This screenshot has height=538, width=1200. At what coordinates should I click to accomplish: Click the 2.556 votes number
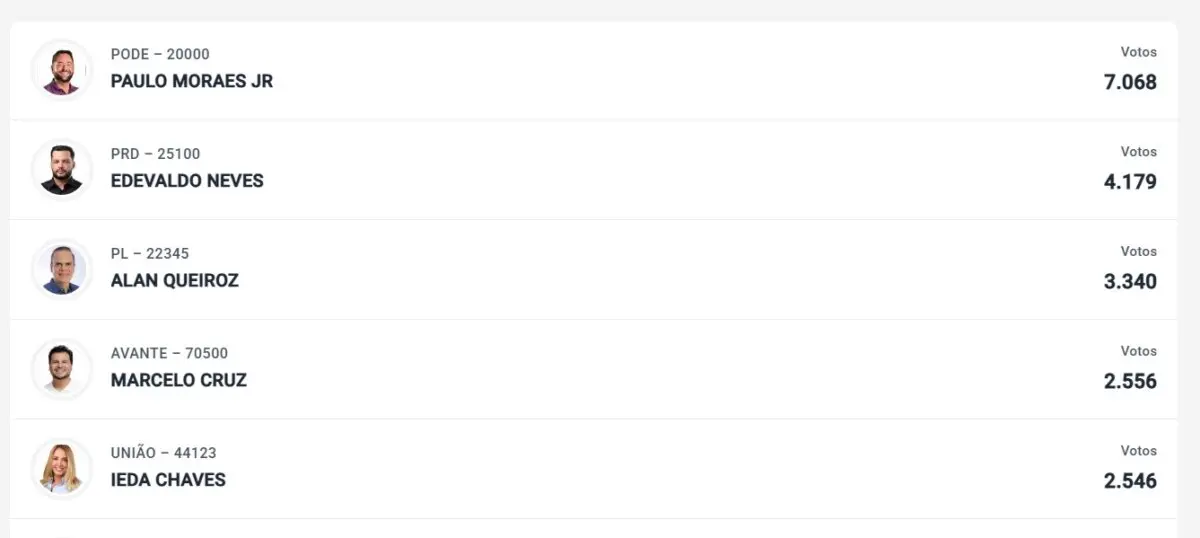pyautogui.click(x=1130, y=381)
